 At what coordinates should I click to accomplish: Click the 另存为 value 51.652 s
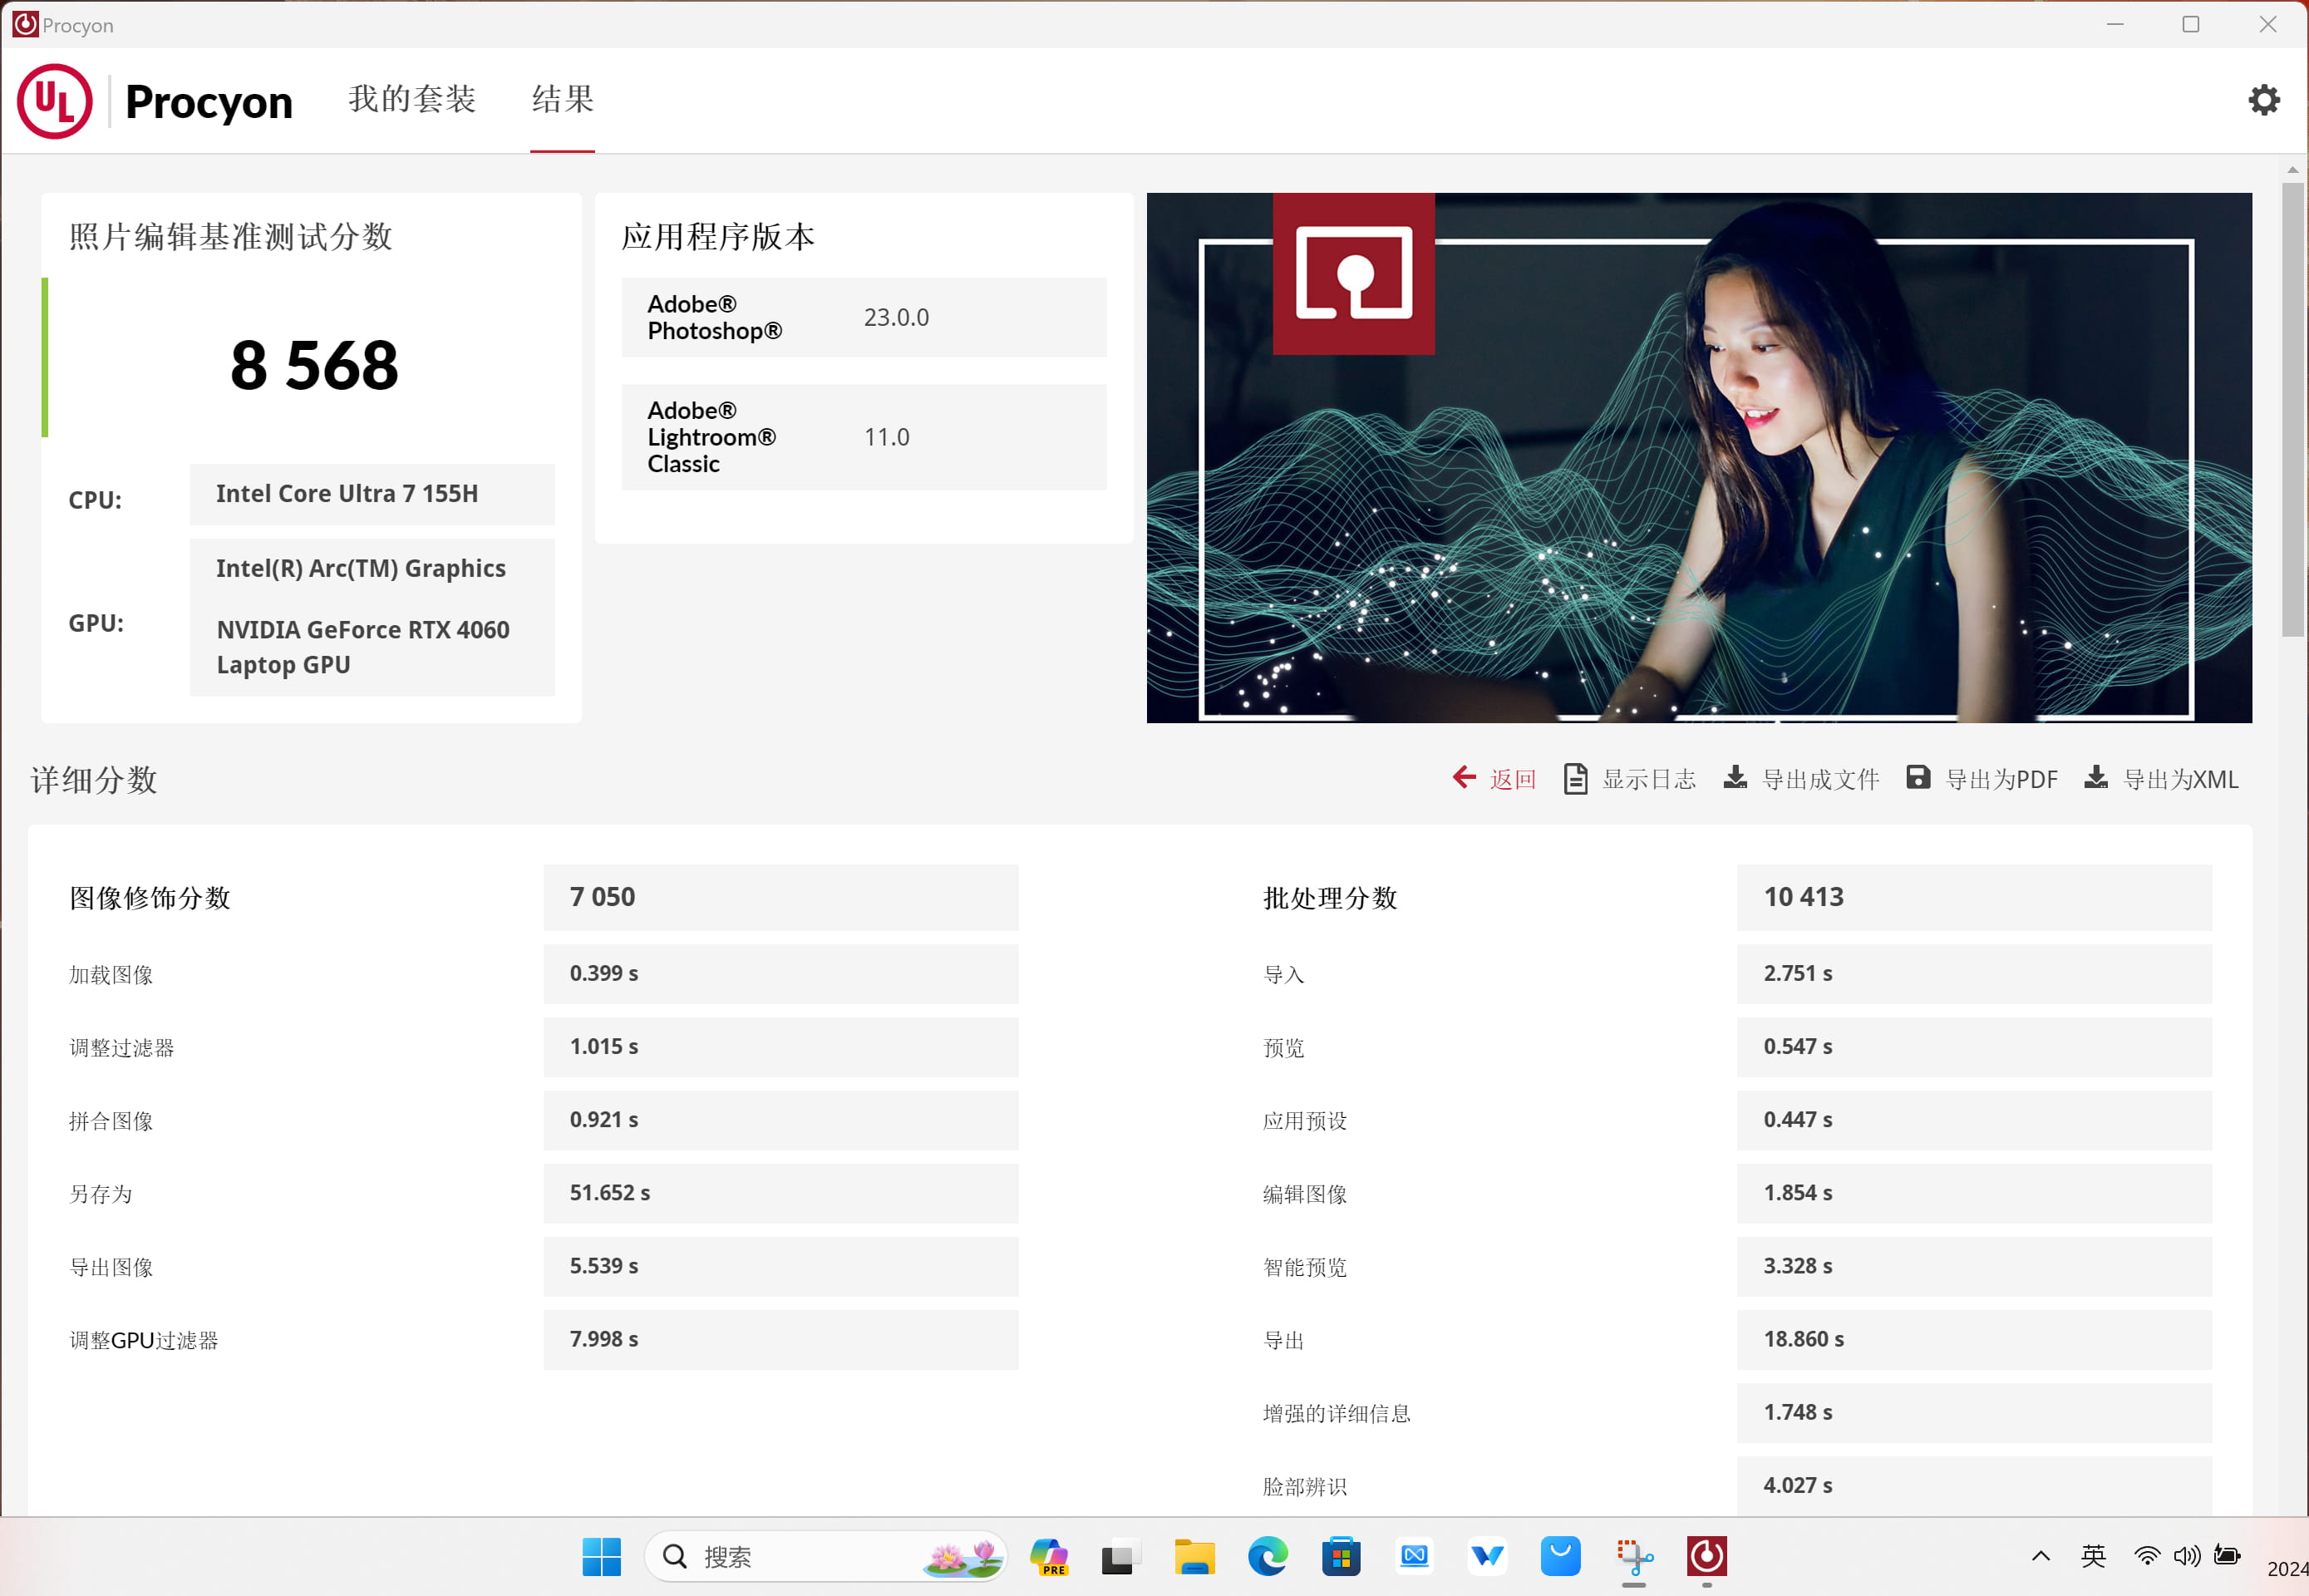click(x=781, y=1193)
